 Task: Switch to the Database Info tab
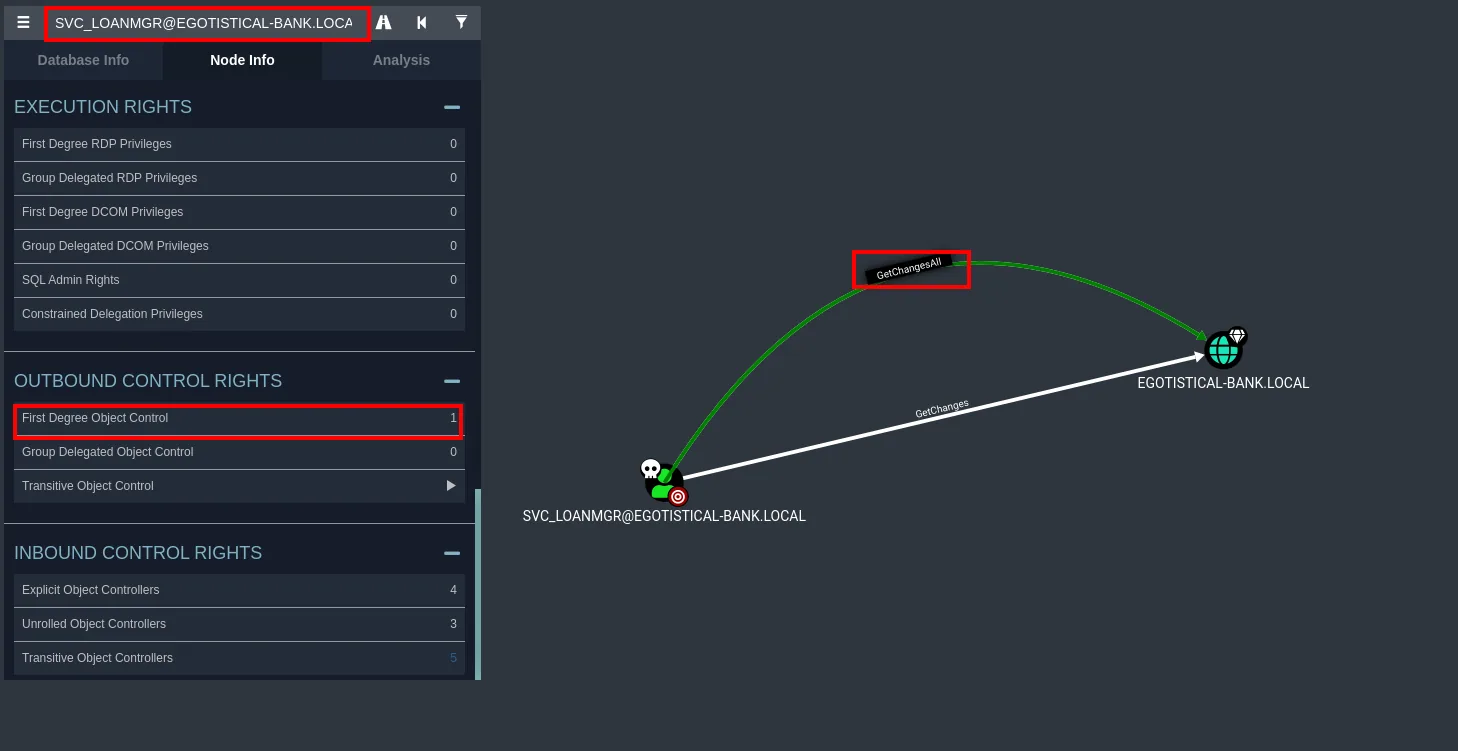tap(83, 60)
